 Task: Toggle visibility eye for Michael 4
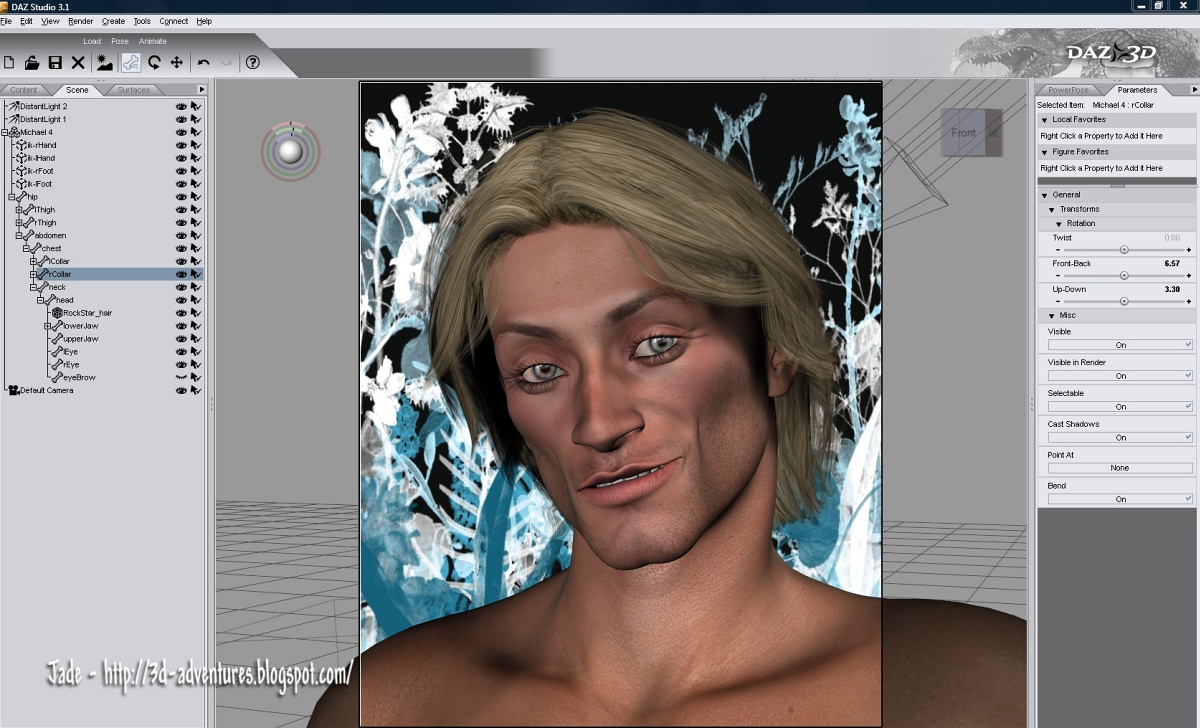coord(182,132)
